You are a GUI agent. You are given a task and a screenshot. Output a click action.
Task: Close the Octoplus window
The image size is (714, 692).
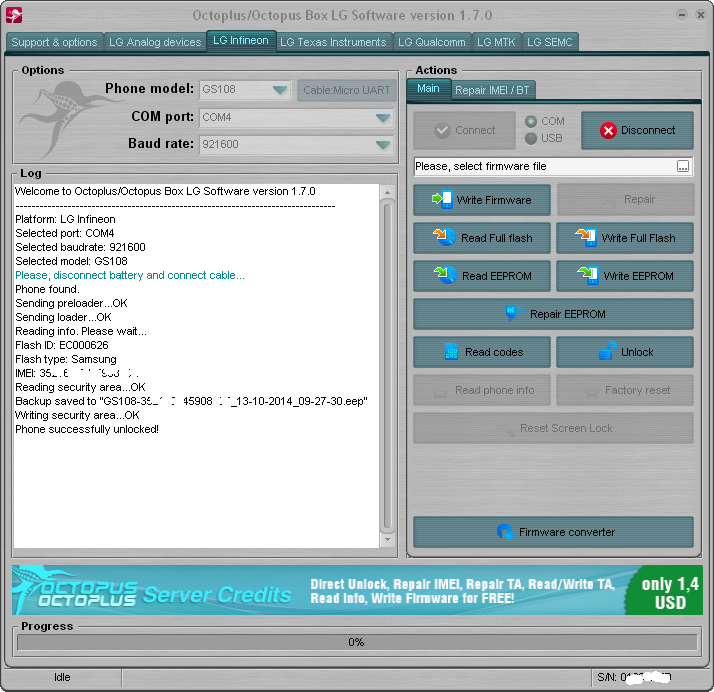pyautogui.click(x=700, y=15)
